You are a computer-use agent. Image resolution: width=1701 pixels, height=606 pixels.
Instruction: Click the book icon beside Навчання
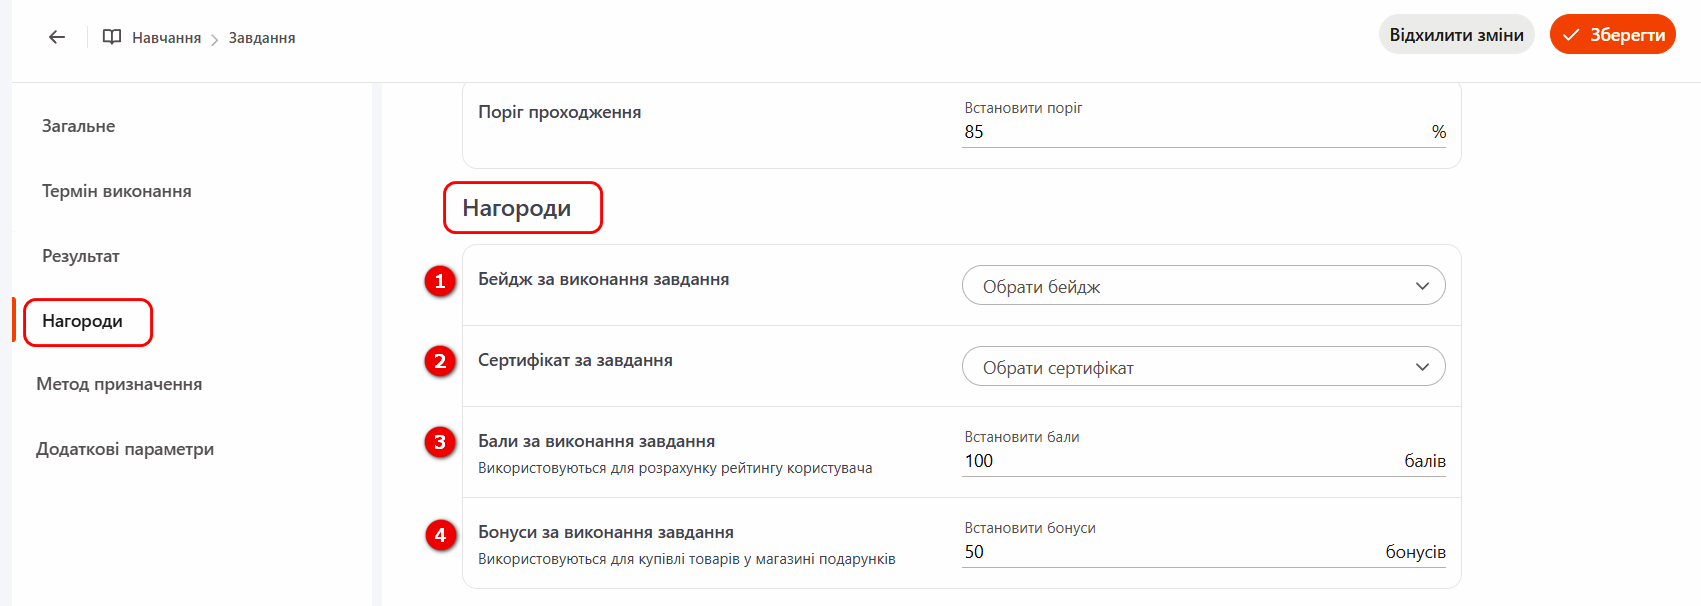(112, 37)
